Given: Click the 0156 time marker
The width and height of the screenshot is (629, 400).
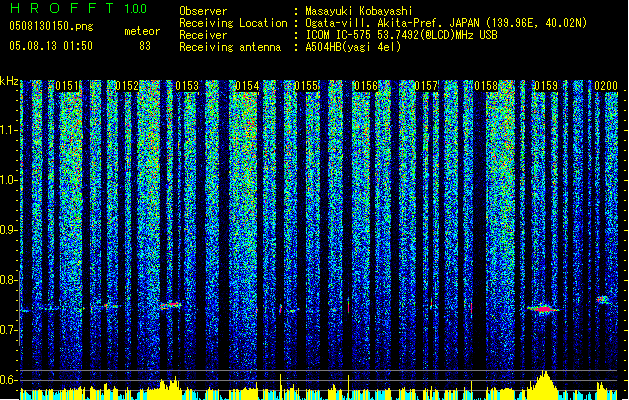Looking at the screenshot, I should [x=366, y=86].
